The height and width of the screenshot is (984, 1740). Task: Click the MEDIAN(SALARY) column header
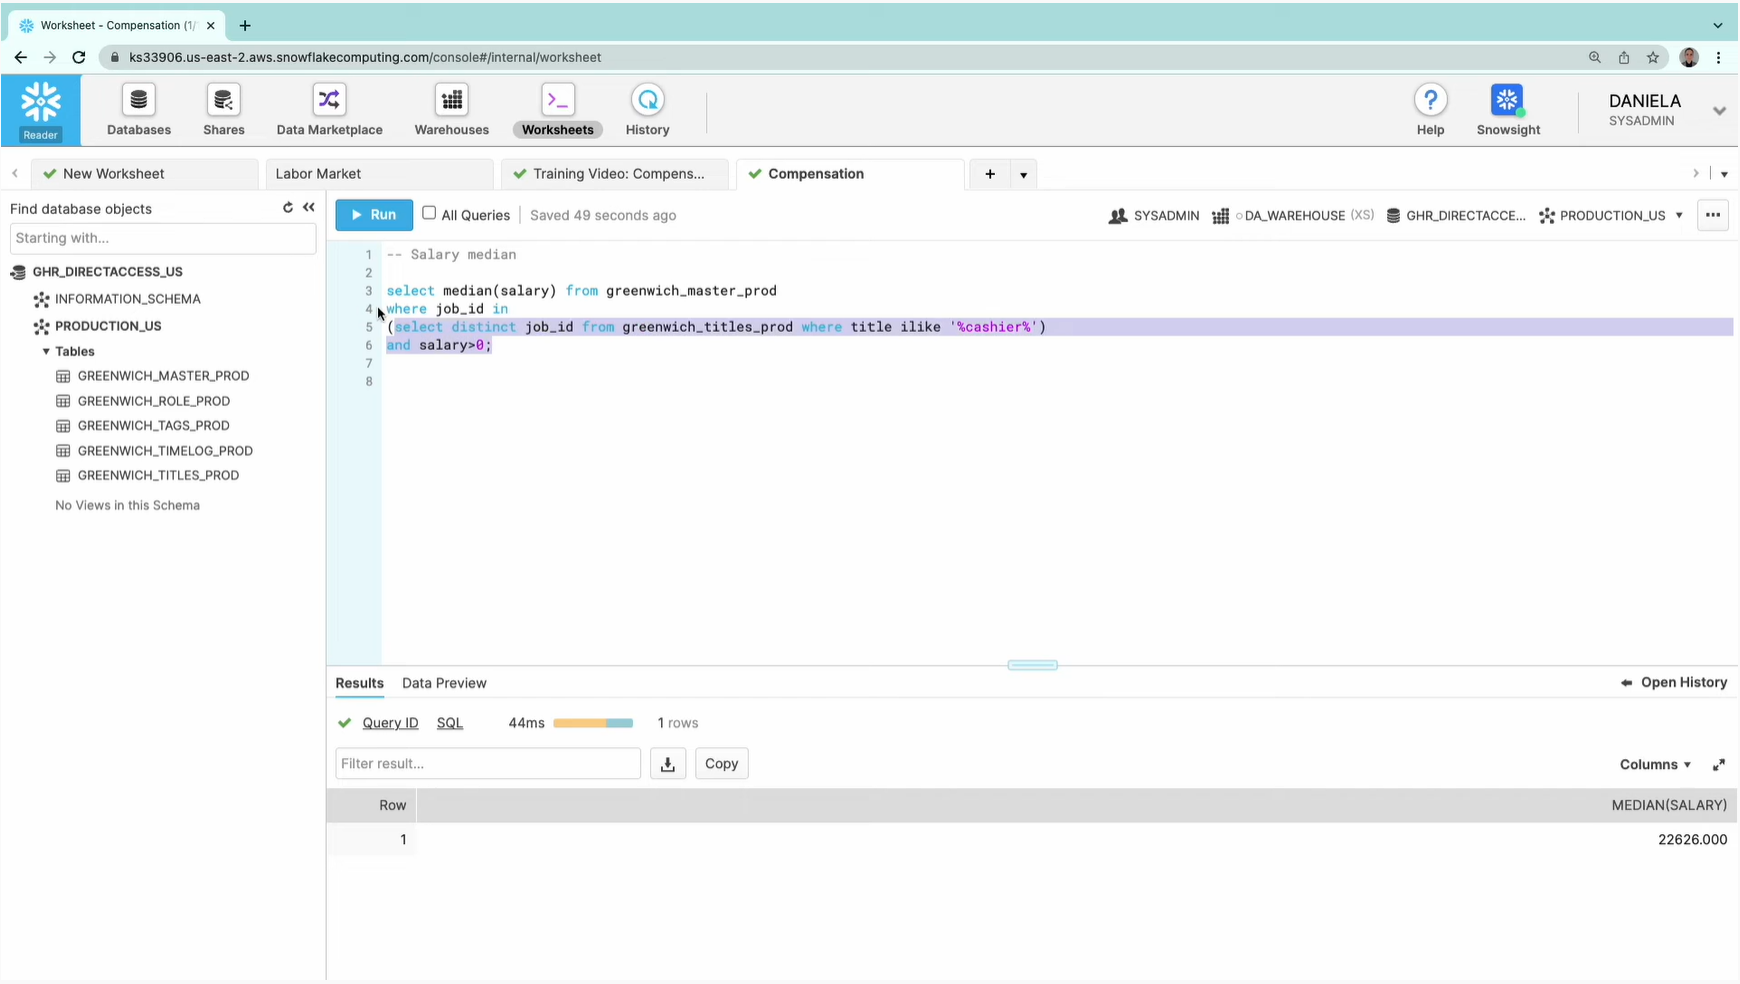click(x=1669, y=805)
